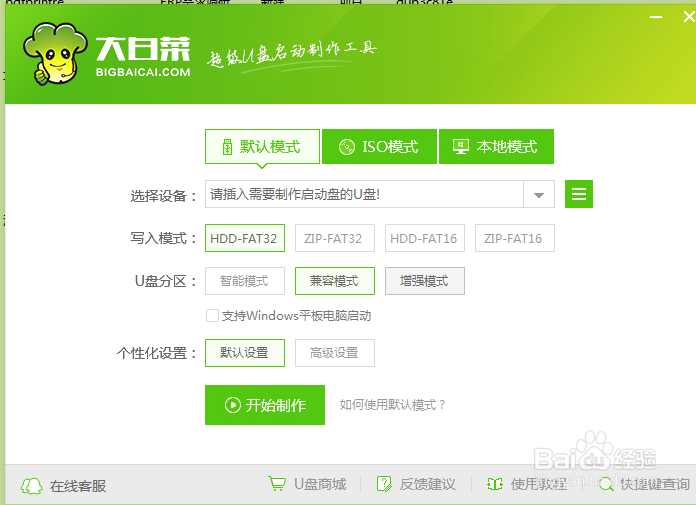Click the 请插入需要制作启动盘的U盘 device field

pyautogui.click(x=364, y=194)
